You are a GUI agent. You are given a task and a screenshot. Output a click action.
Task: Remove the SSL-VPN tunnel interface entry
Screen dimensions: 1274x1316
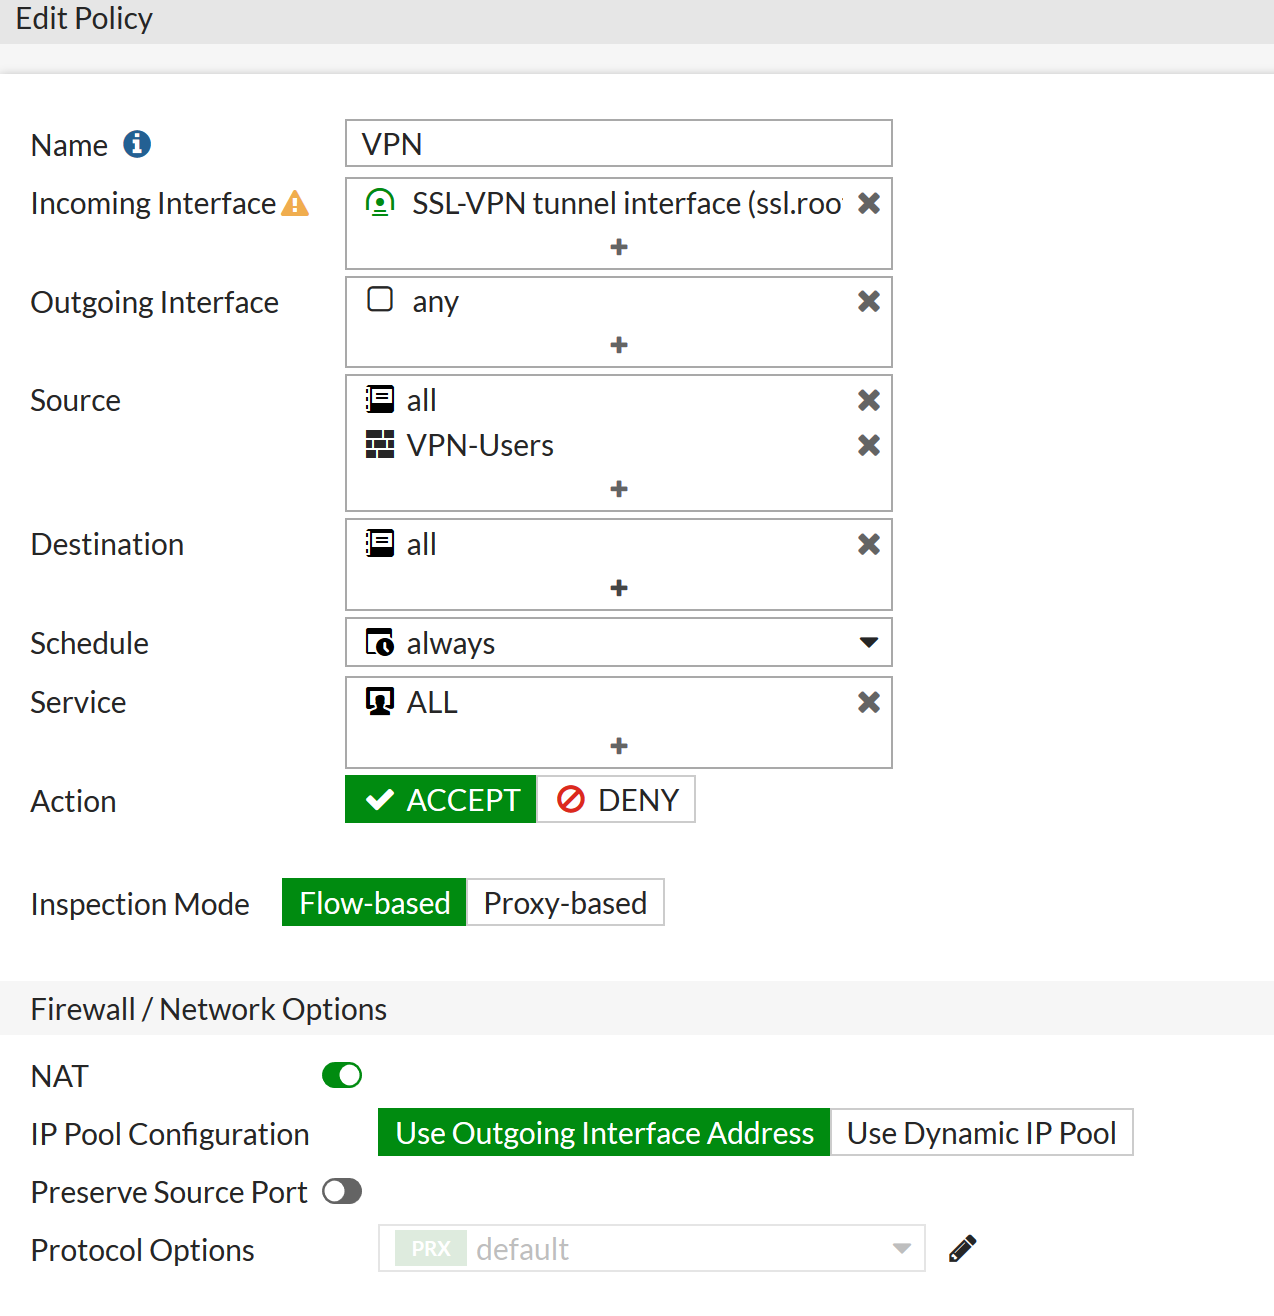[x=869, y=203]
